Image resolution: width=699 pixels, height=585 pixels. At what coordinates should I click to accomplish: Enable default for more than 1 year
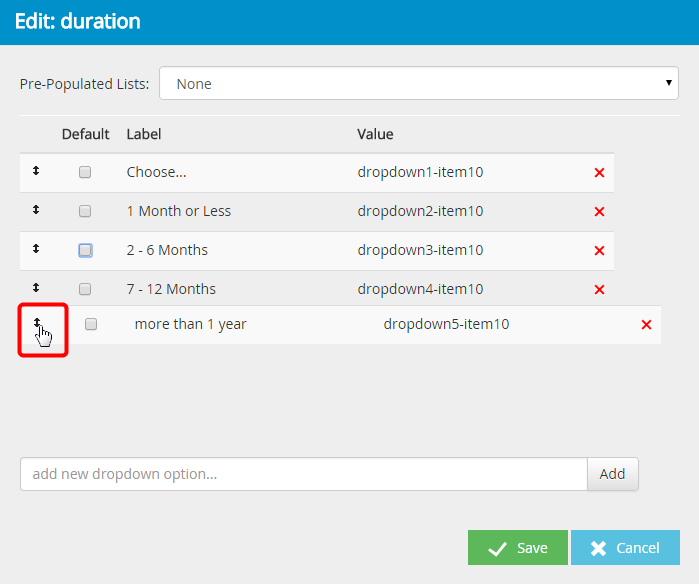coord(91,324)
